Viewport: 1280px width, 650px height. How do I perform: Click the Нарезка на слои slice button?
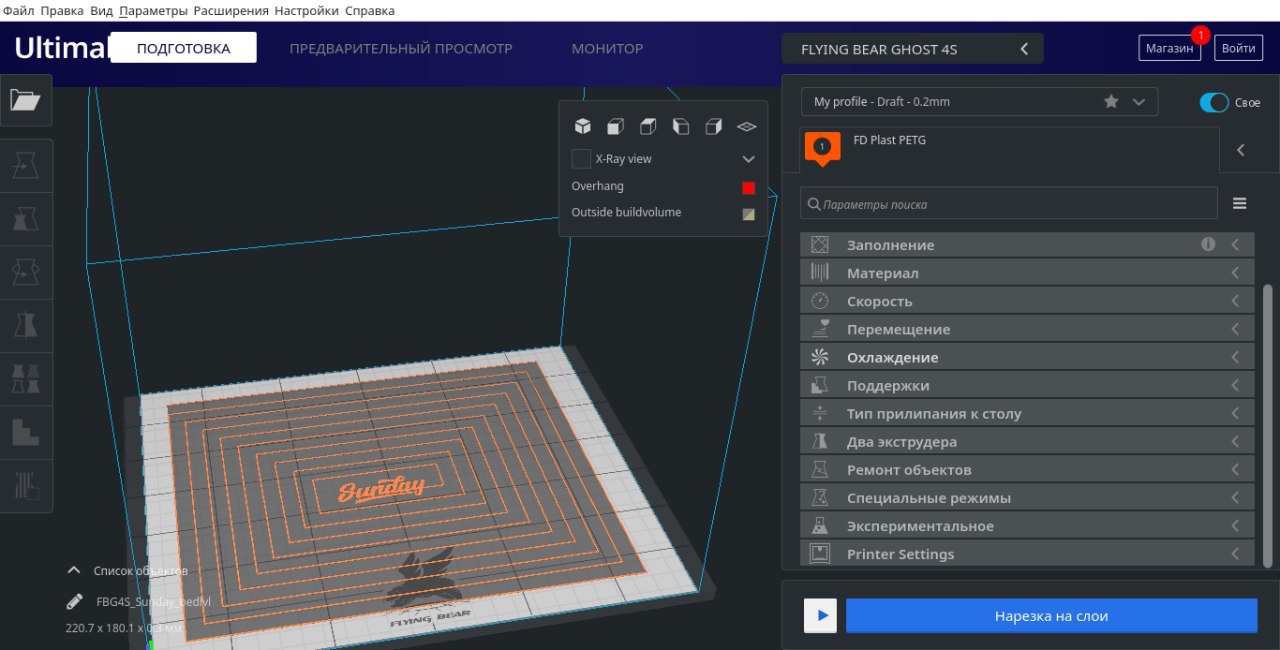(x=1051, y=616)
